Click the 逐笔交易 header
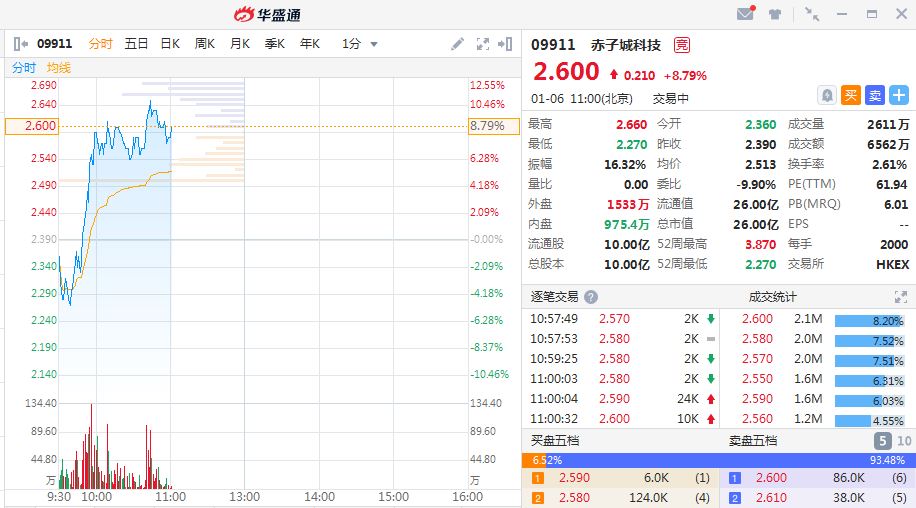Image resolution: width=916 pixels, height=508 pixels. coord(554,297)
